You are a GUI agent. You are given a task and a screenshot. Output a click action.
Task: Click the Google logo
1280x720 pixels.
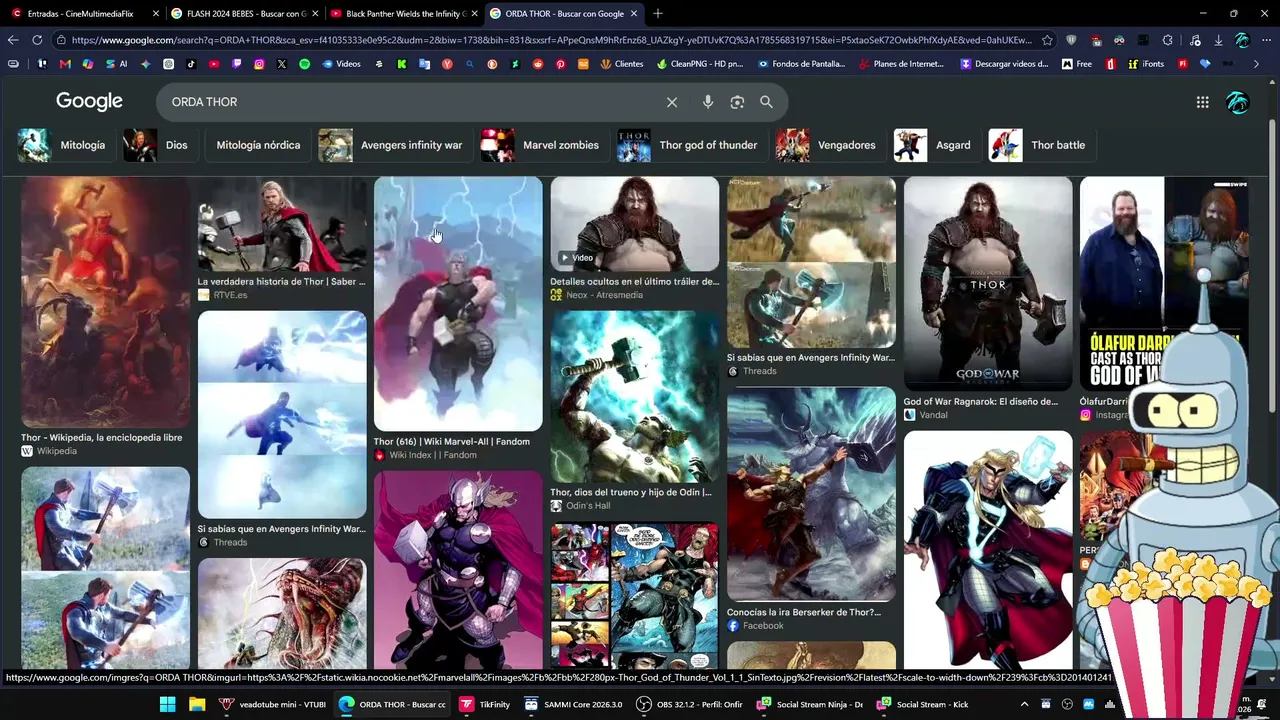point(89,101)
